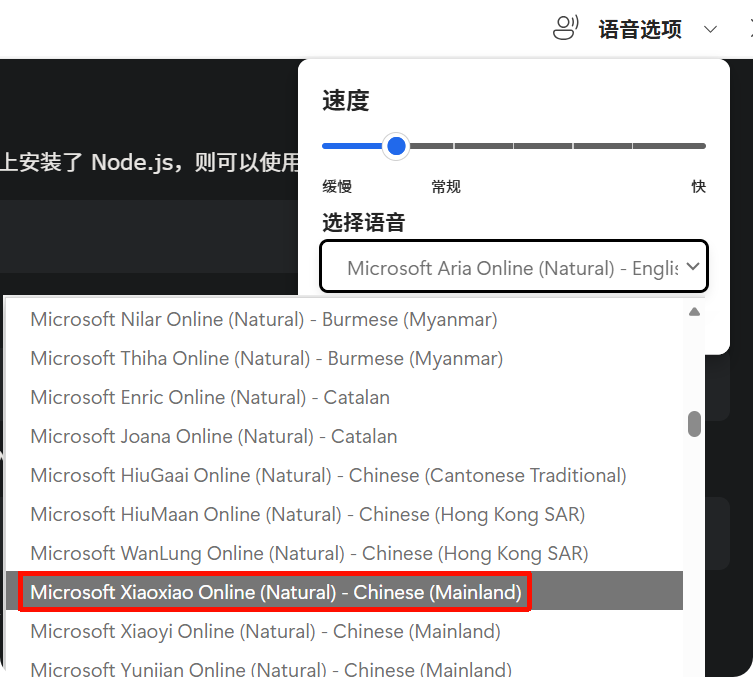Open the Microsoft Aria voice combo box

coord(514,266)
